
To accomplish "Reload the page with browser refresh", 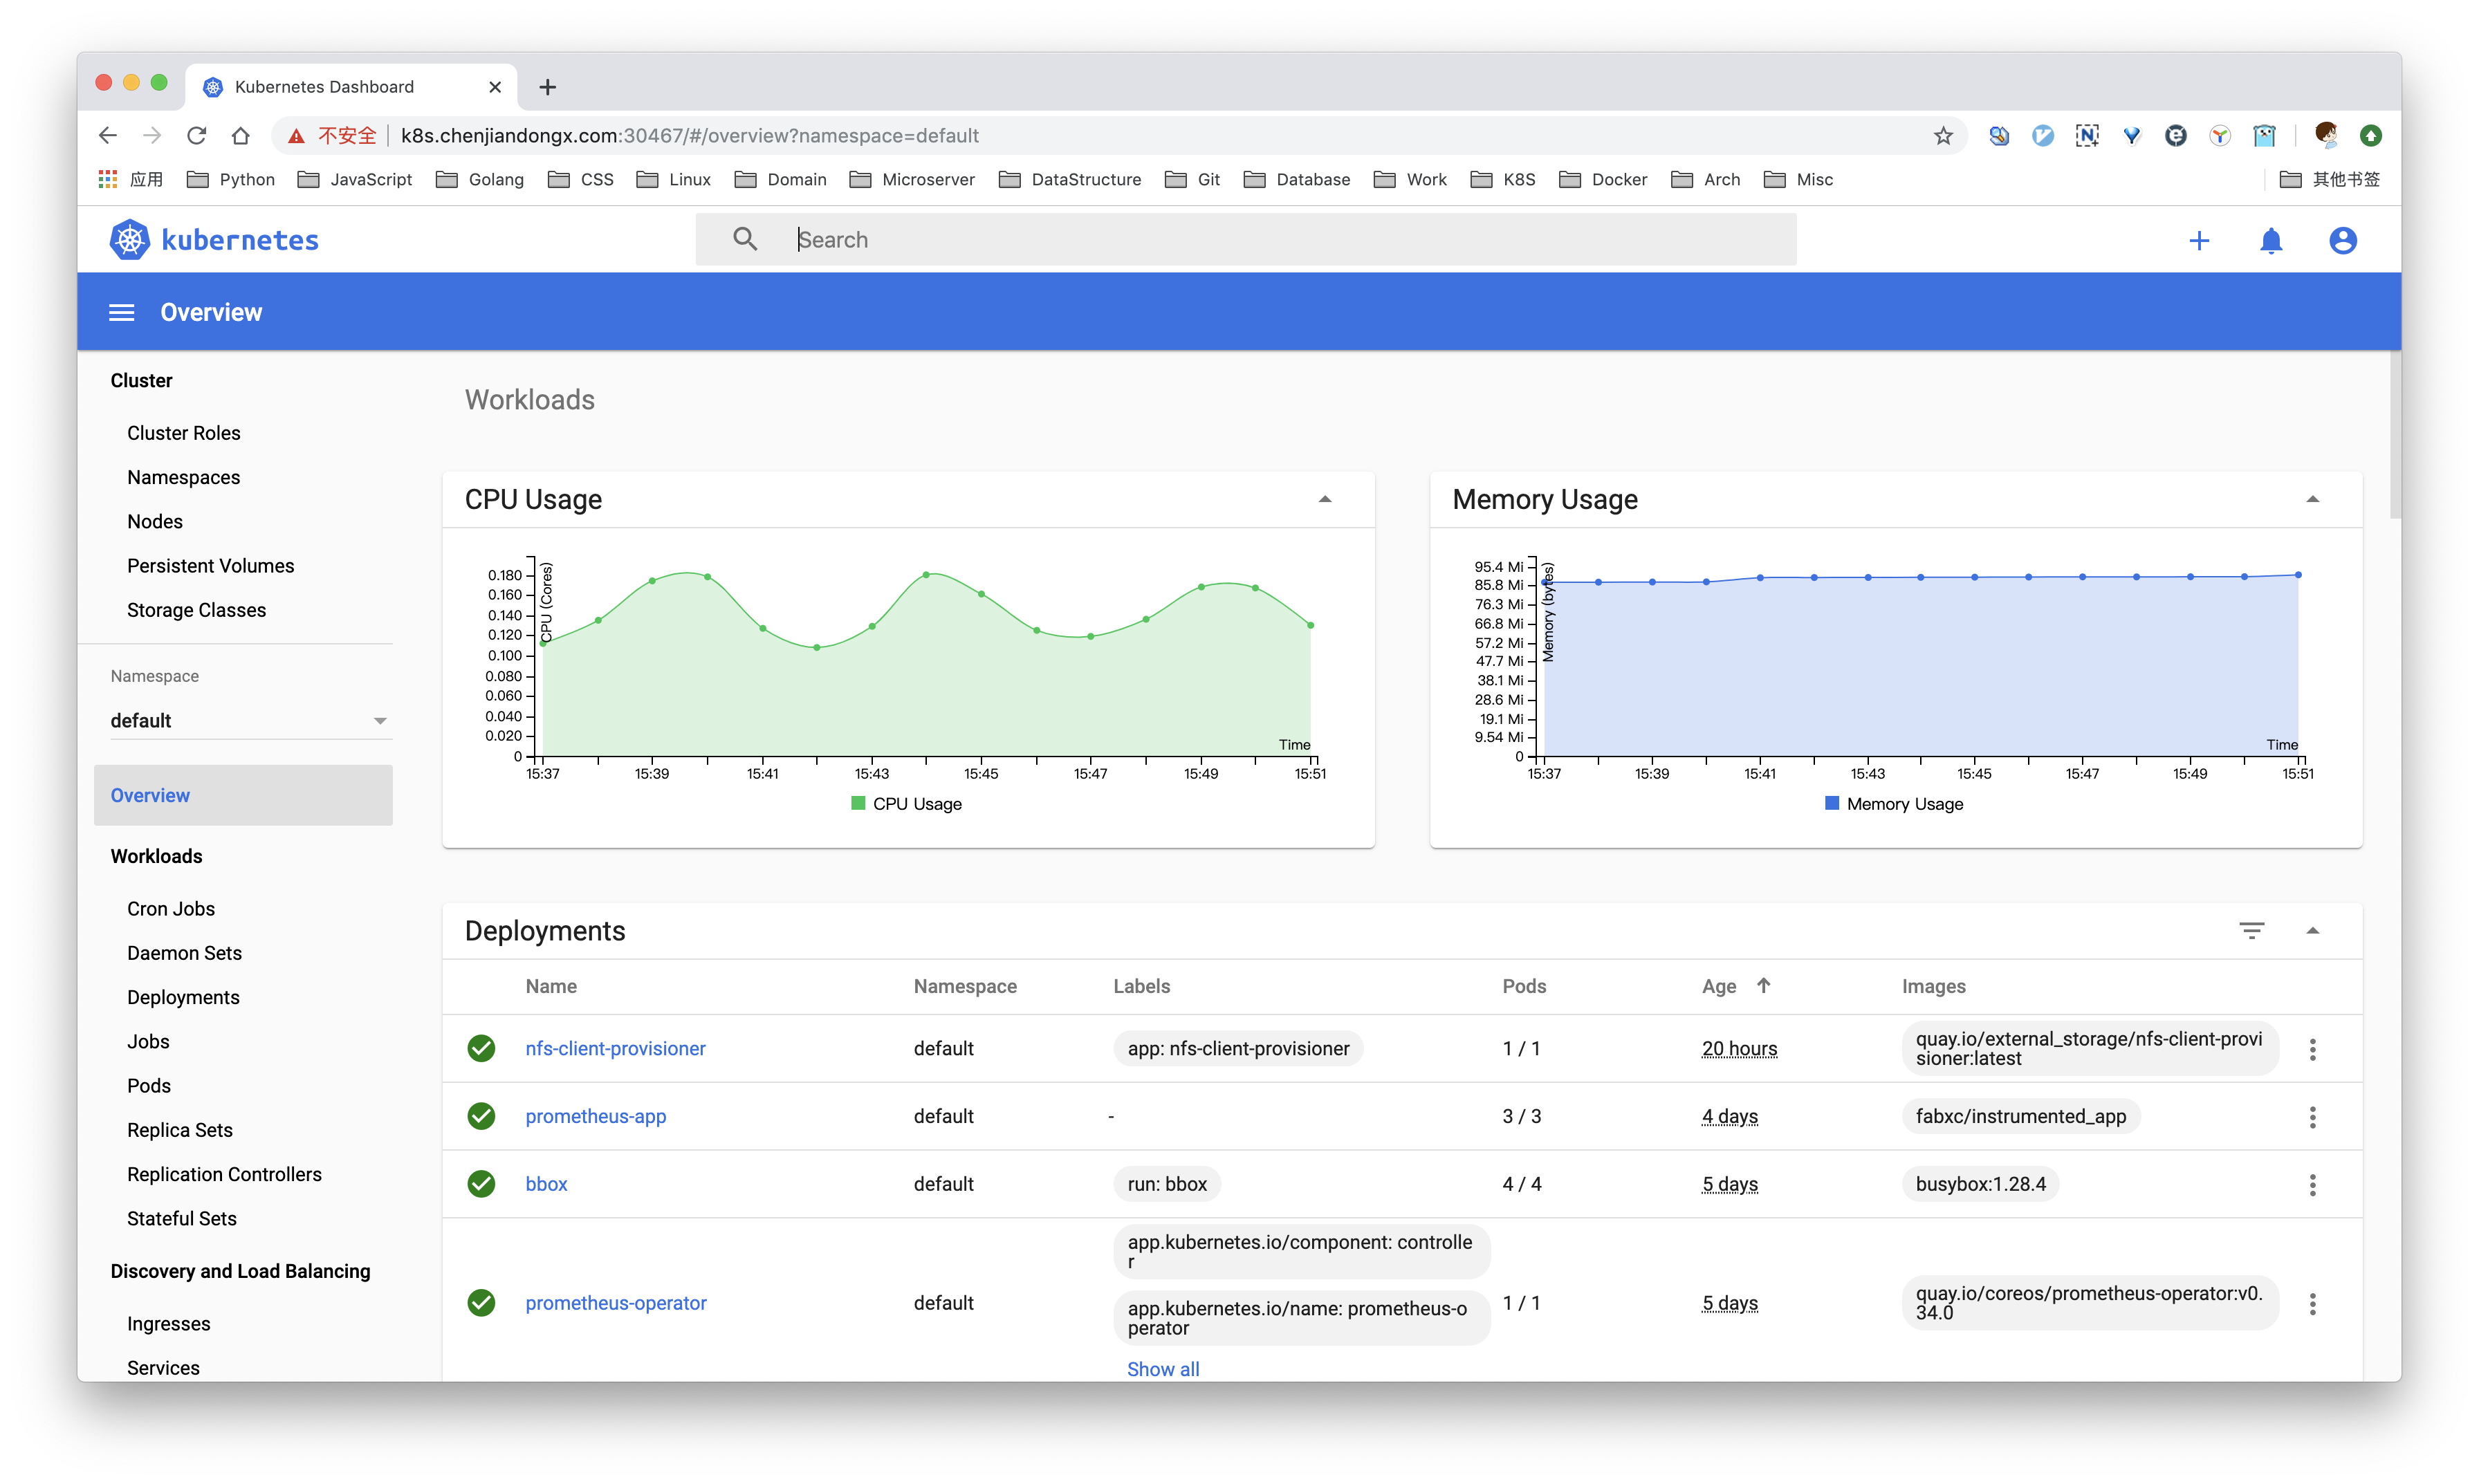I will pos(197,136).
